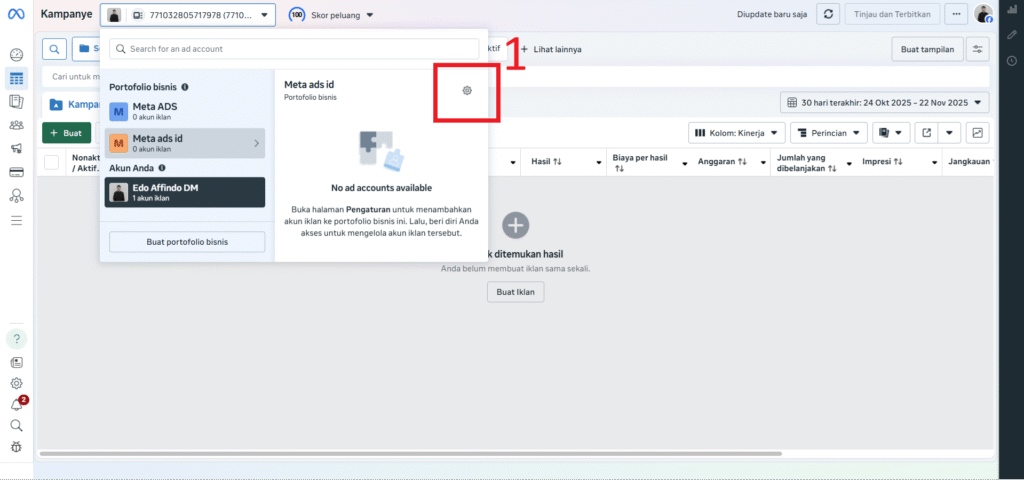Image resolution: width=1024 pixels, height=482 pixels.
Task: Open the ad account selector dropdown
Action: point(188,16)
